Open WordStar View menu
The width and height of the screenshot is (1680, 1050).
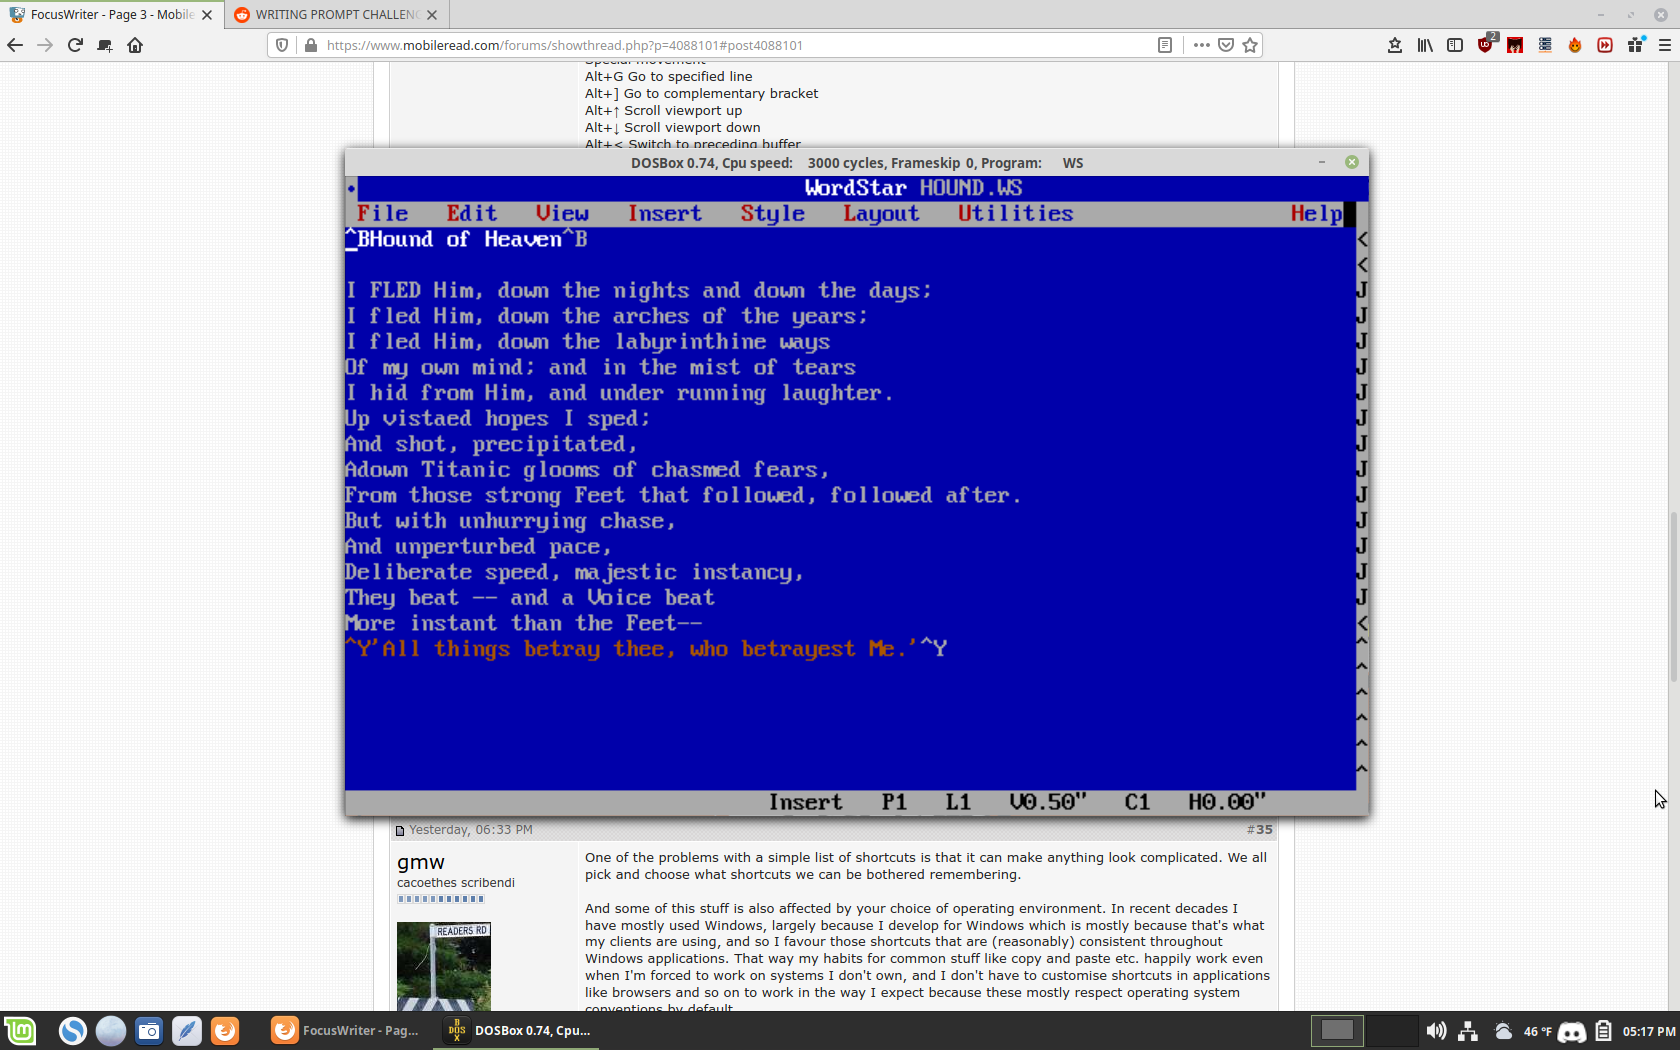[x=562, y=214]
